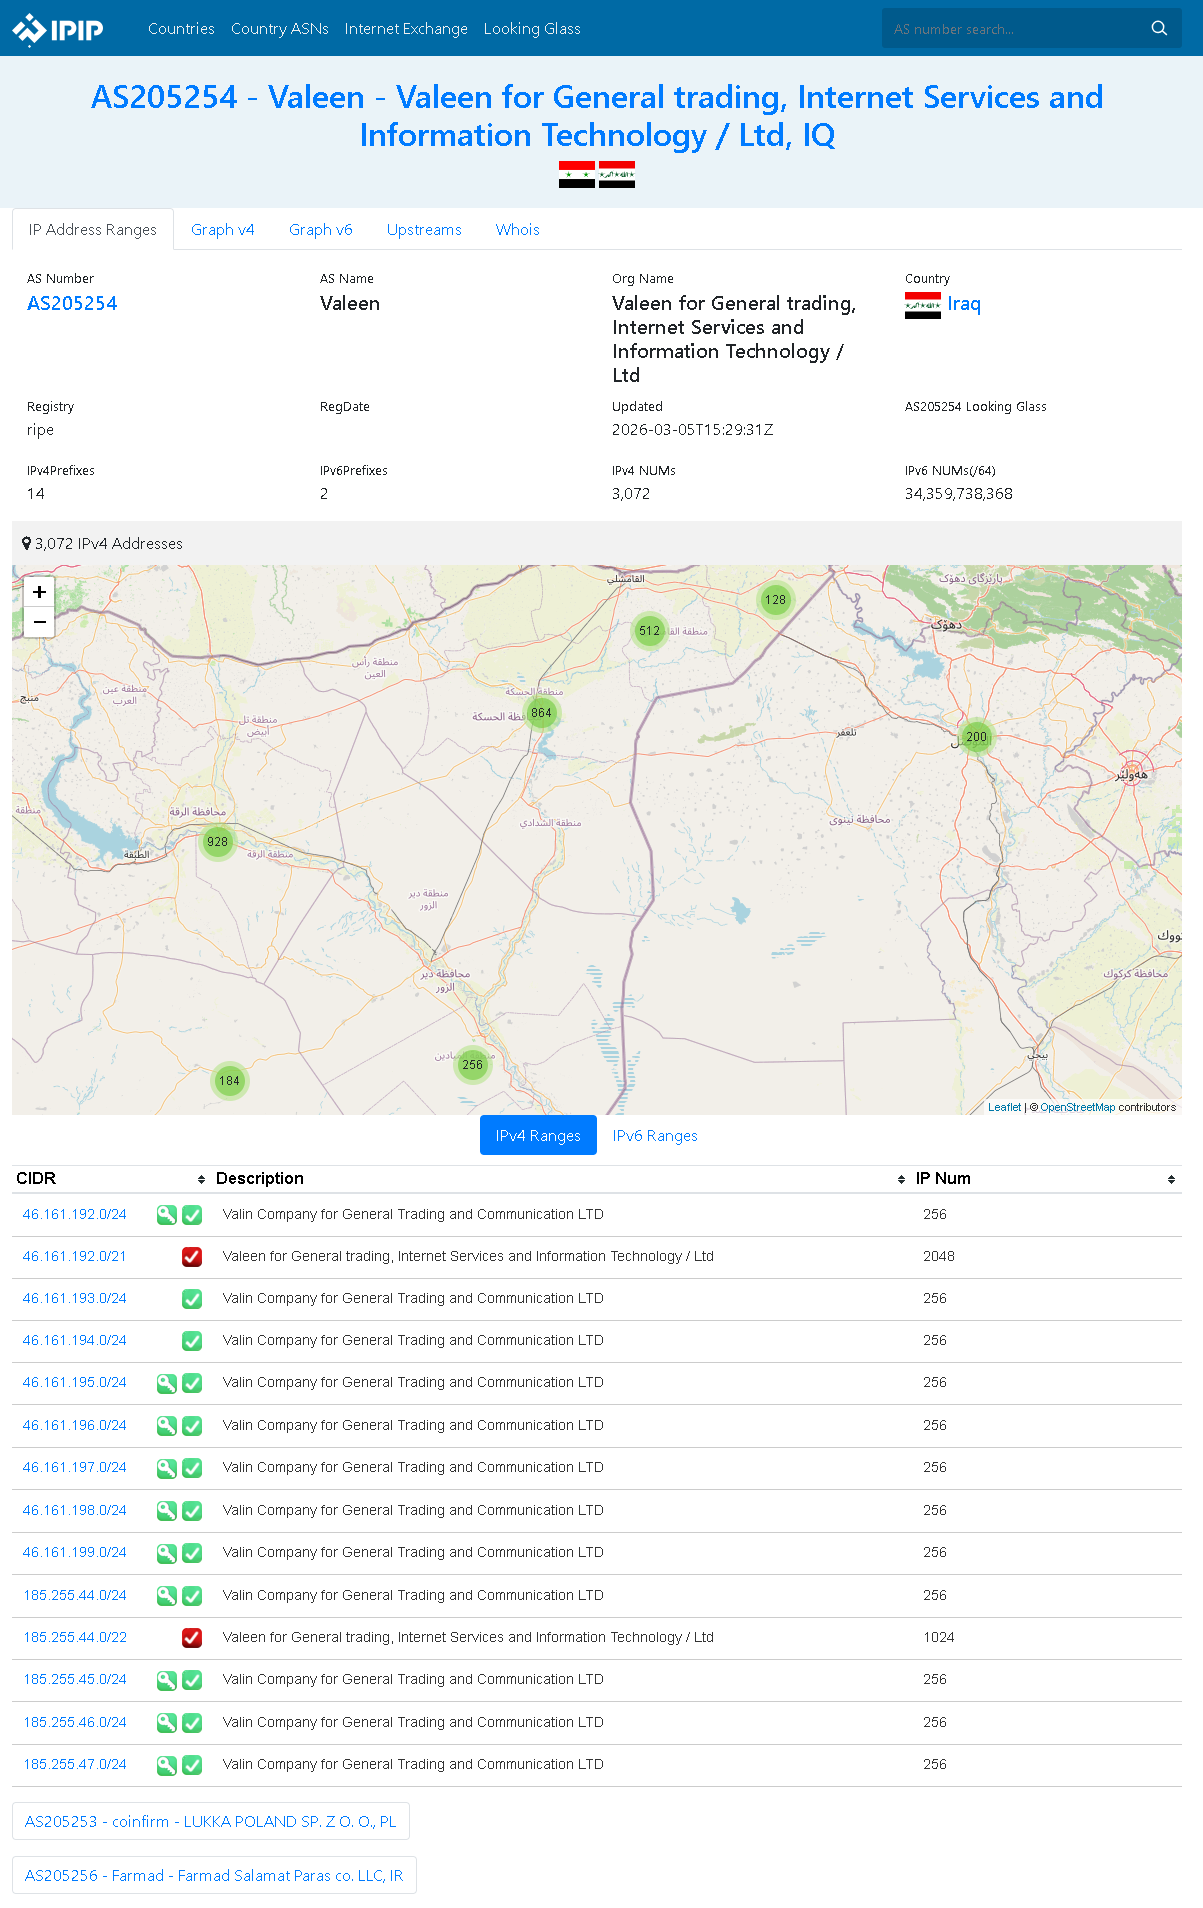Open the 185.255.46.0/24 CIDR link
This screenshot has height=1908, width=1203.
(x=75, y=1723)
